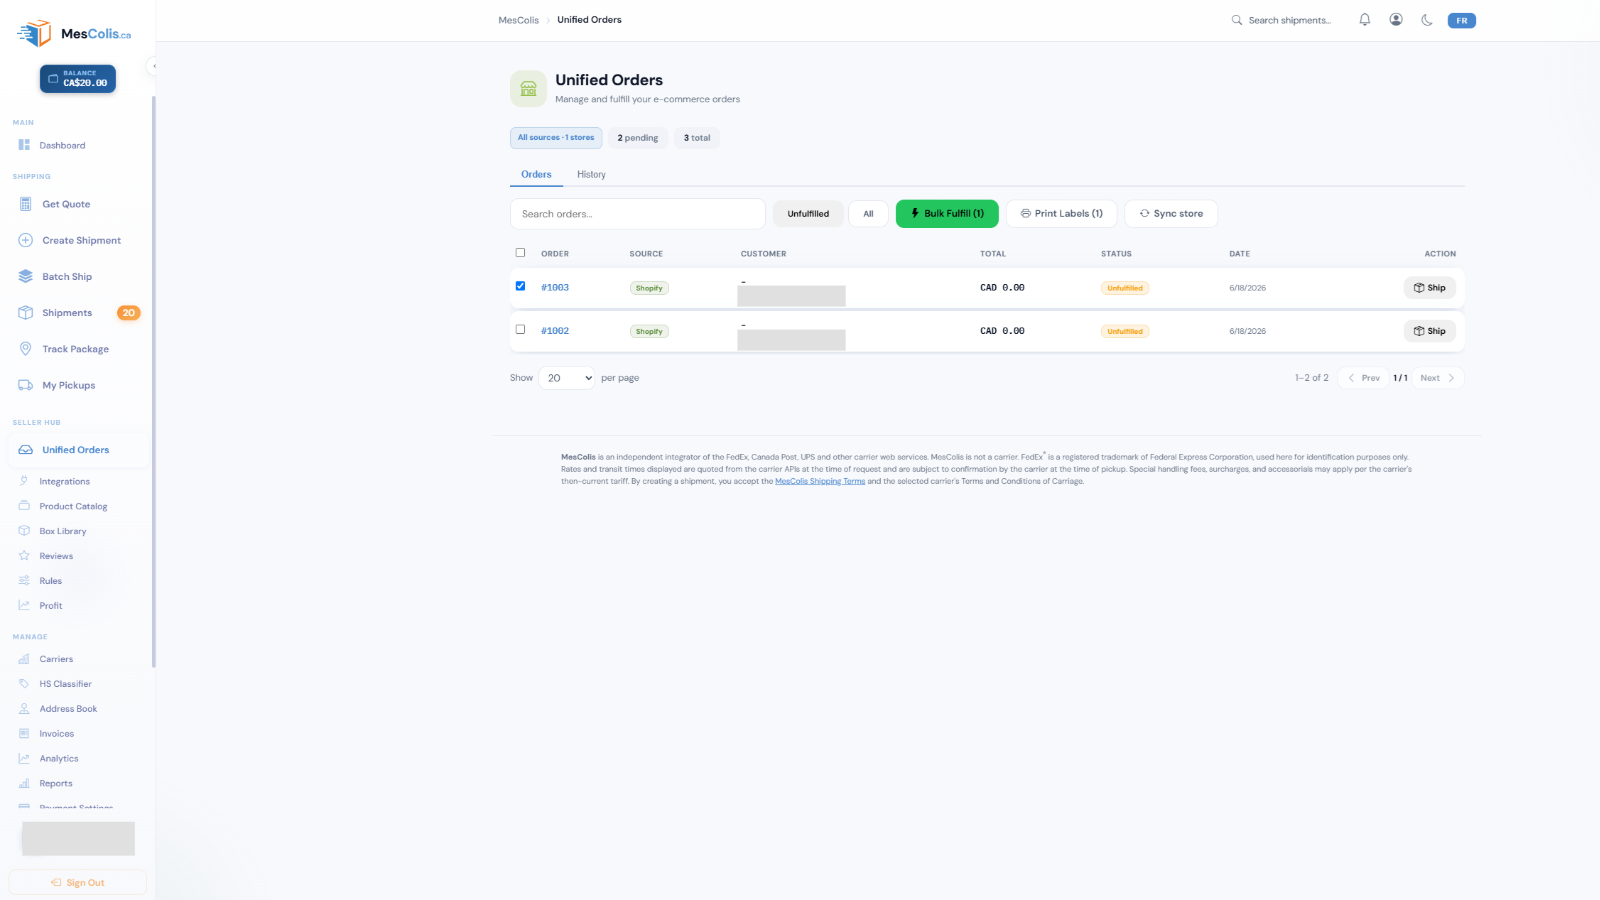Click the Shipments box icon
The width and height of the screenshot is (1600, 900).
tap(26, 313)
